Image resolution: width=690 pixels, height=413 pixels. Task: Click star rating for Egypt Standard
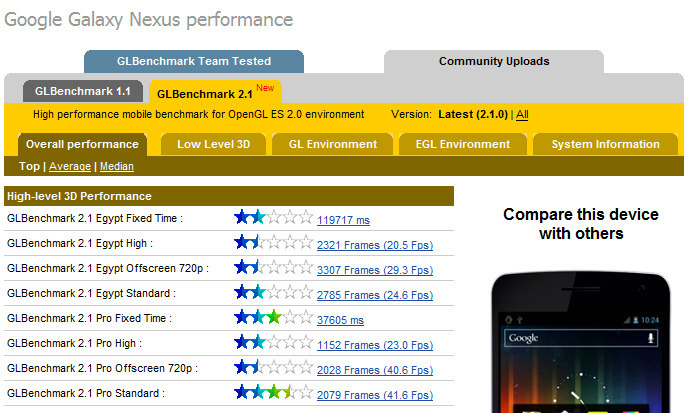click(x=273, y=292)
